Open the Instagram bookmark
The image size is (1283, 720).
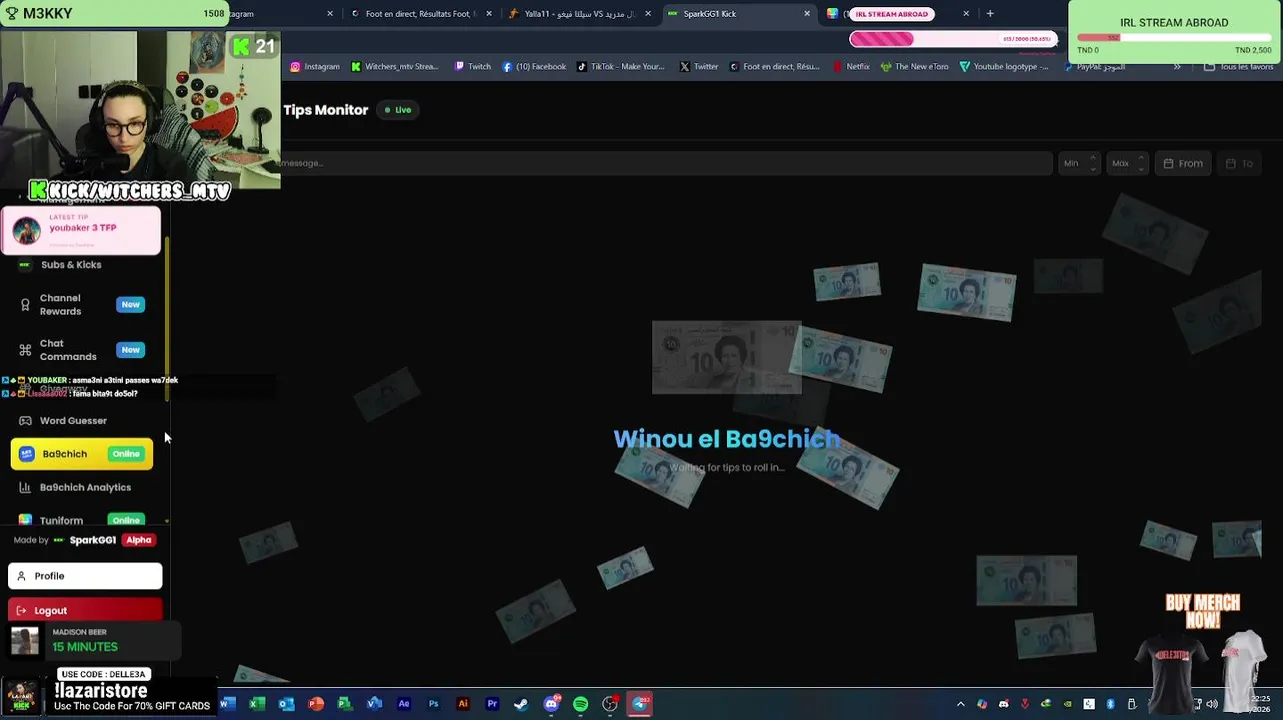(315, 67)
